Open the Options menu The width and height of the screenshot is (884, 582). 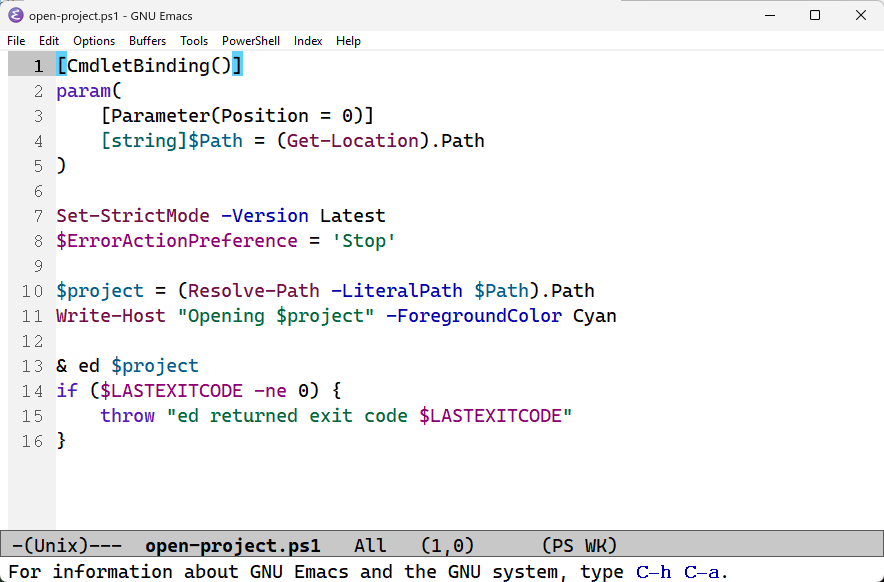(94, 41)
